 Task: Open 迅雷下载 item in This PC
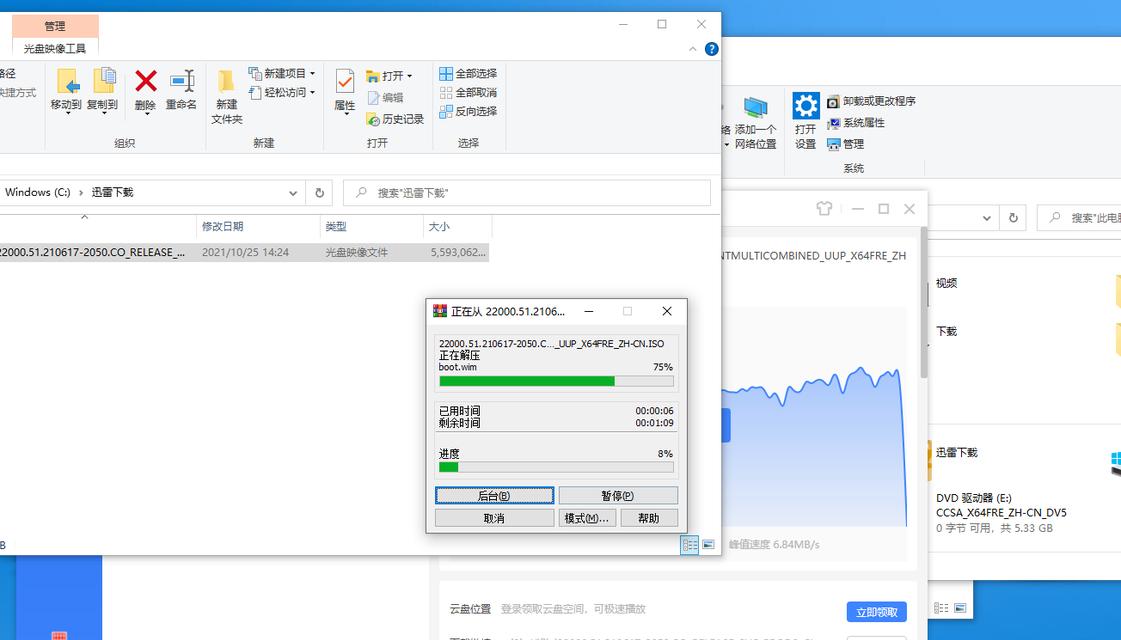(x=957, y=453)
